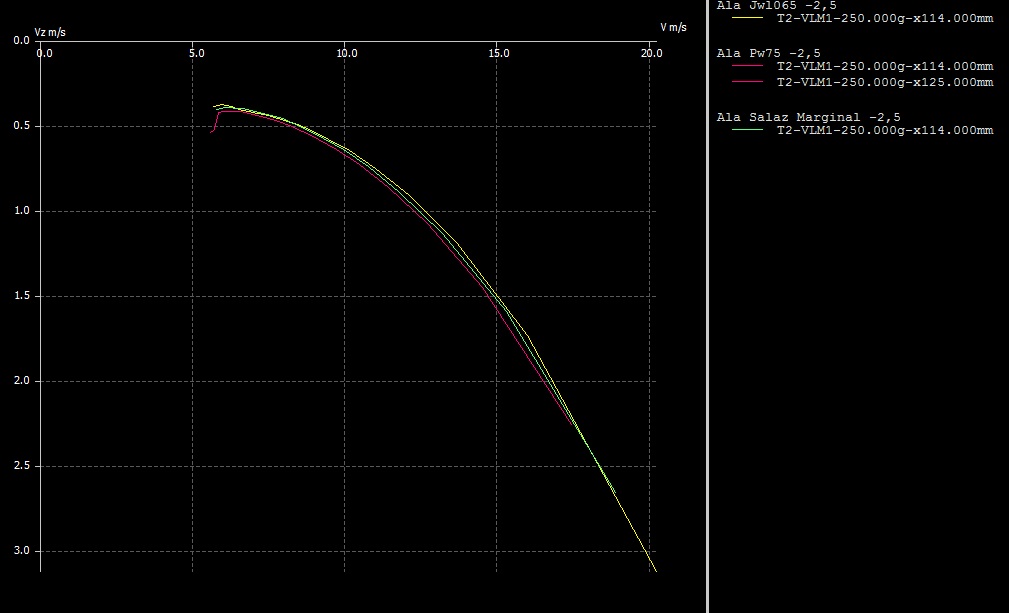Click the 0.0 origin label on the Vz axis
Image resolution: width=1009 pixels, height=613 pixels.
[x=21, y=41]
